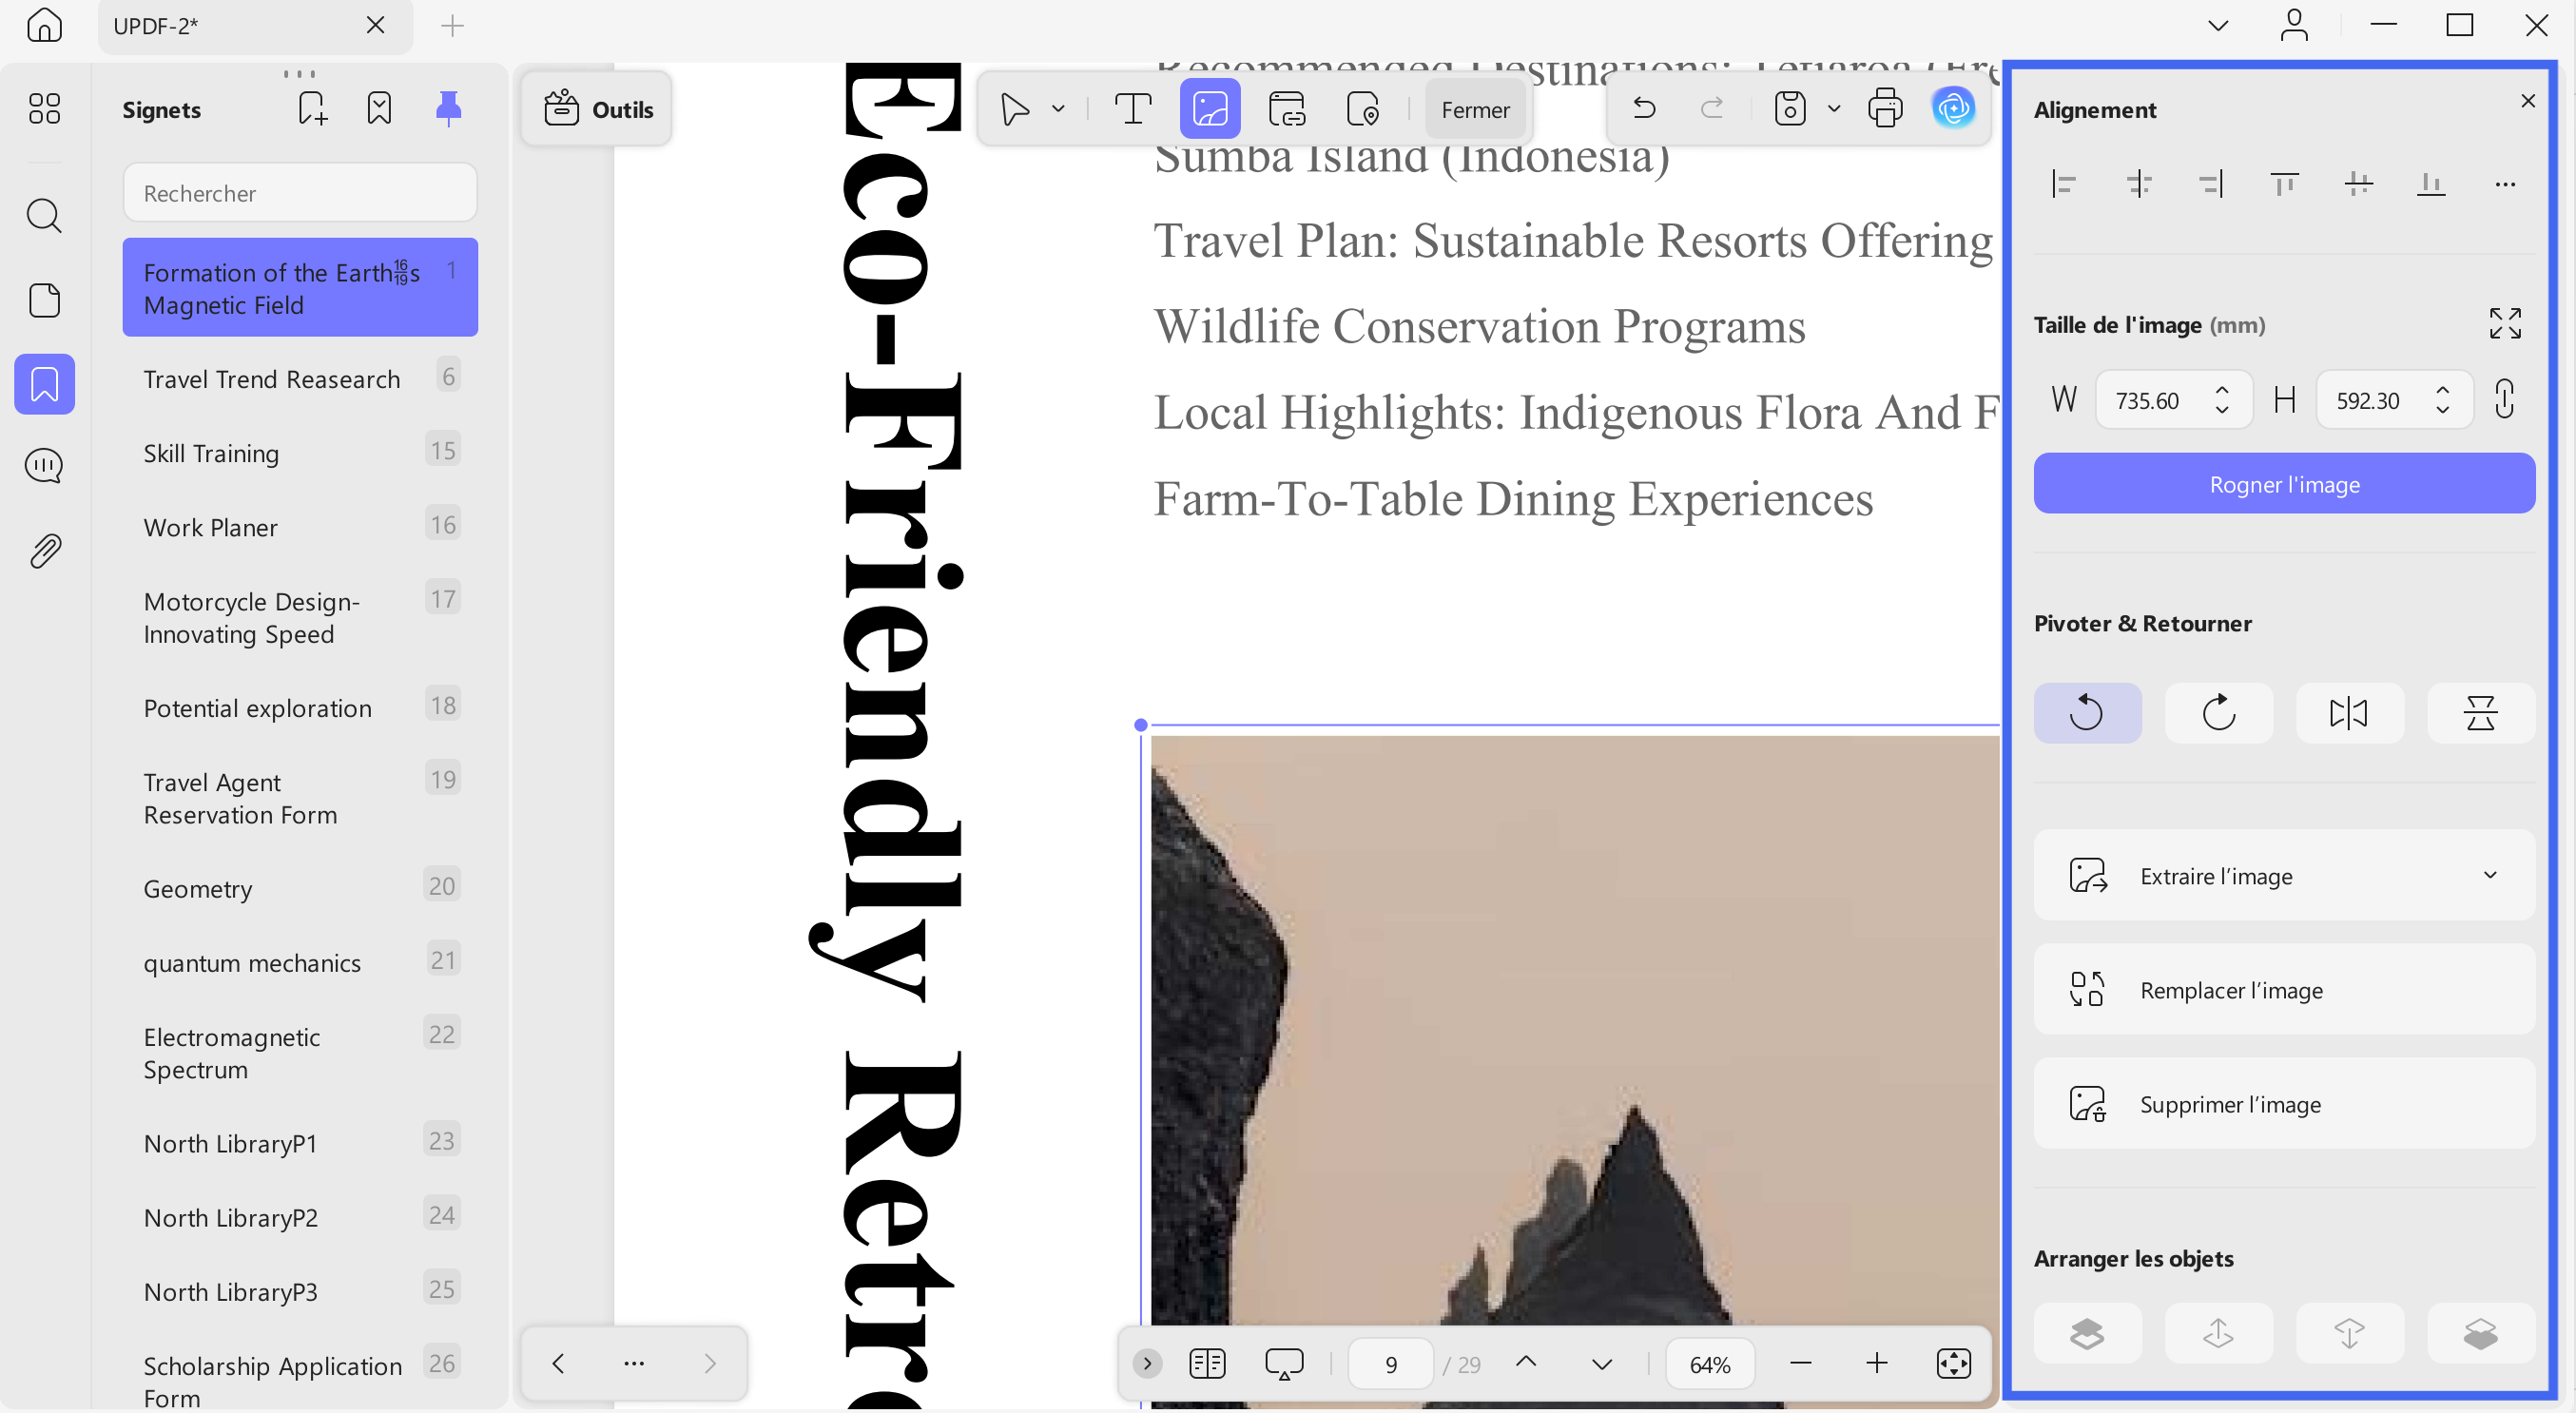Viewport: 2576px width, 1413px height.
Task: Align objects to the right
Action: point(2211,184)
